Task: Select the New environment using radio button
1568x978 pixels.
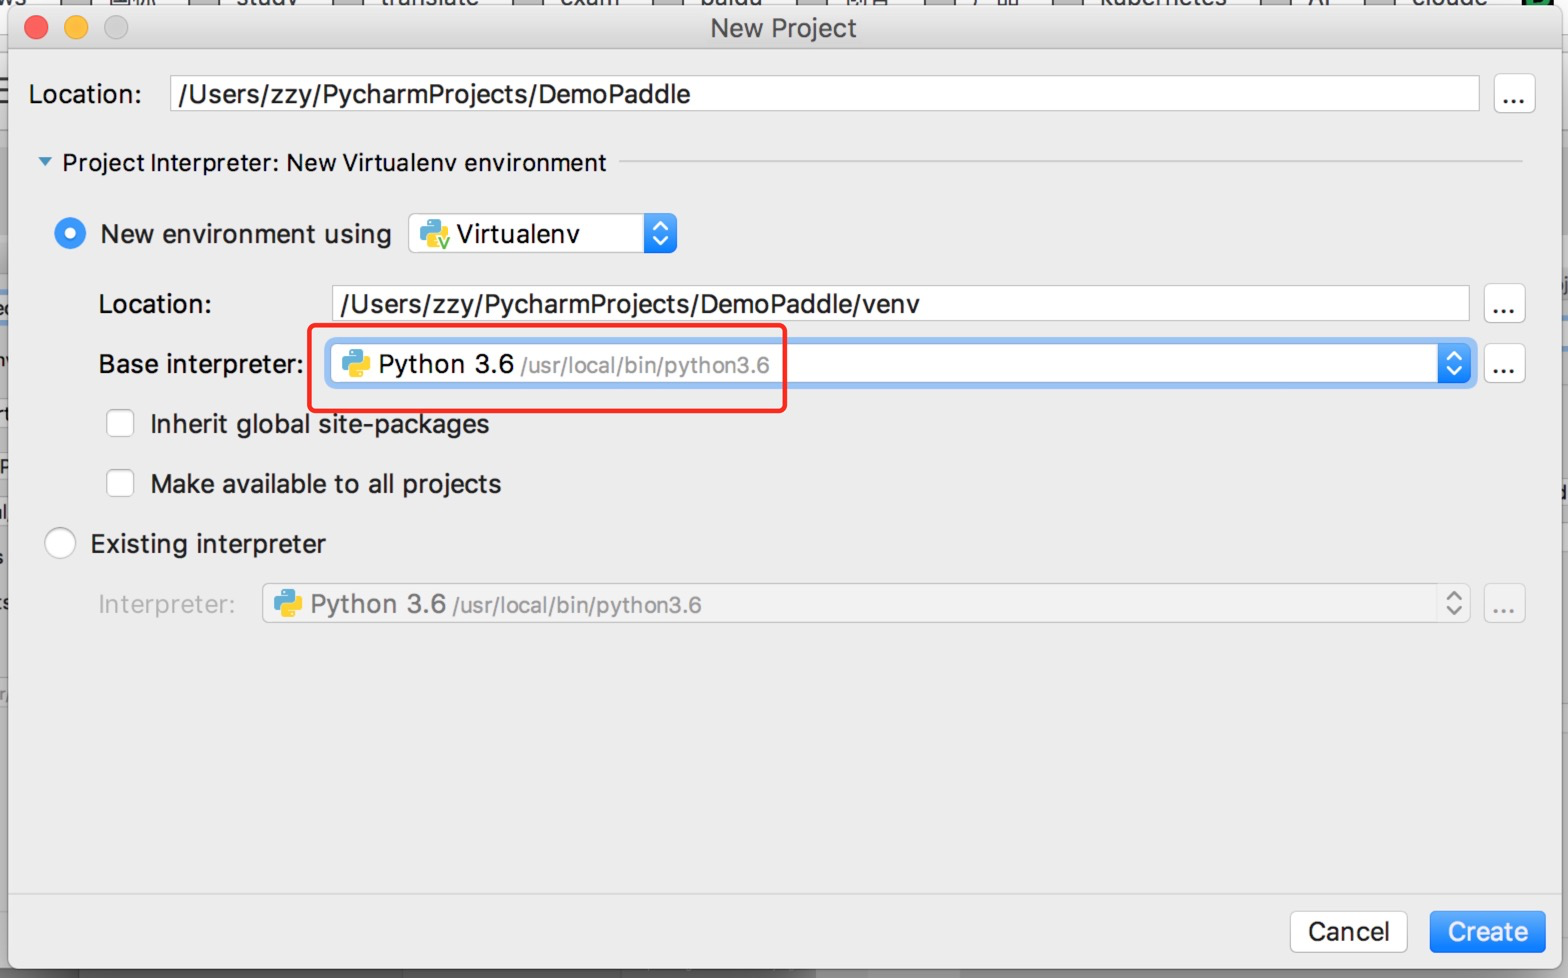Action: [70, 234]
